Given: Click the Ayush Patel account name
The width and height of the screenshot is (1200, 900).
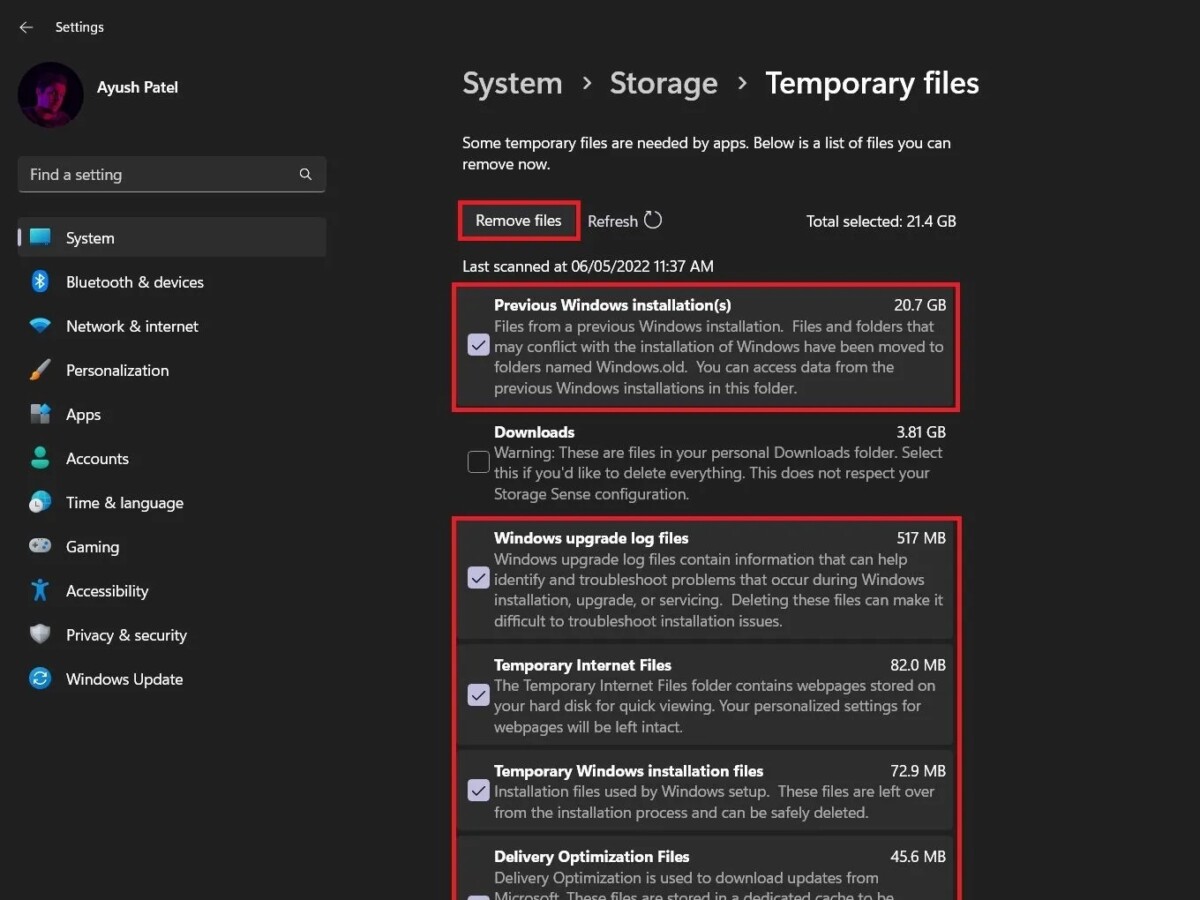Looking at the screenshot, I should pyautogui.click(x=137, y=87).
